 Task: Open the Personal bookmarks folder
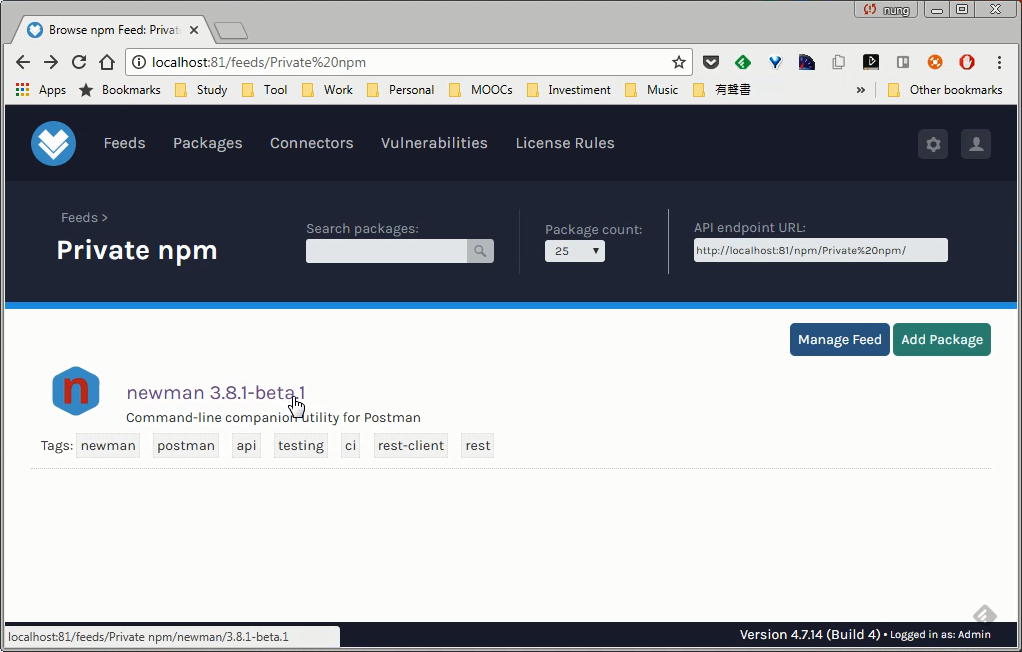[x=401, y=90]
